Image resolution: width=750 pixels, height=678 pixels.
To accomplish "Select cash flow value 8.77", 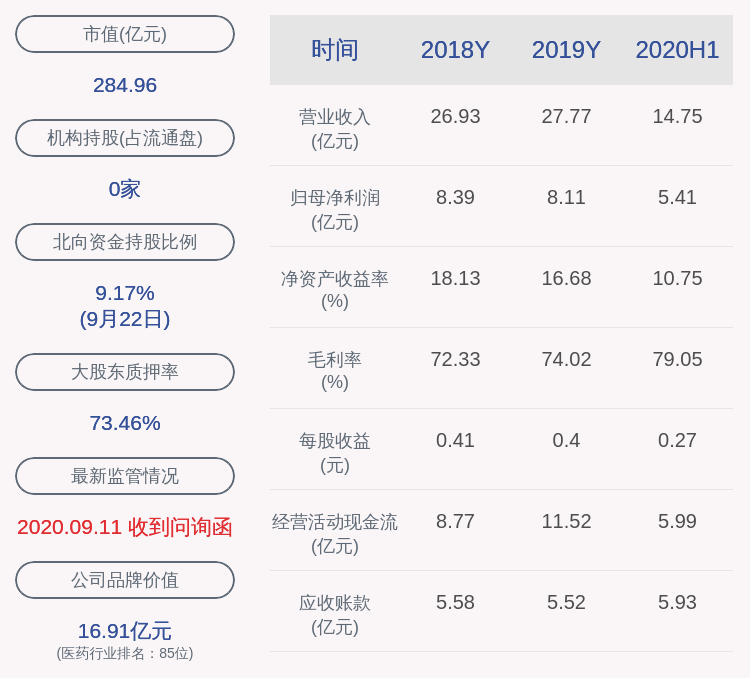I will (455, 521).
